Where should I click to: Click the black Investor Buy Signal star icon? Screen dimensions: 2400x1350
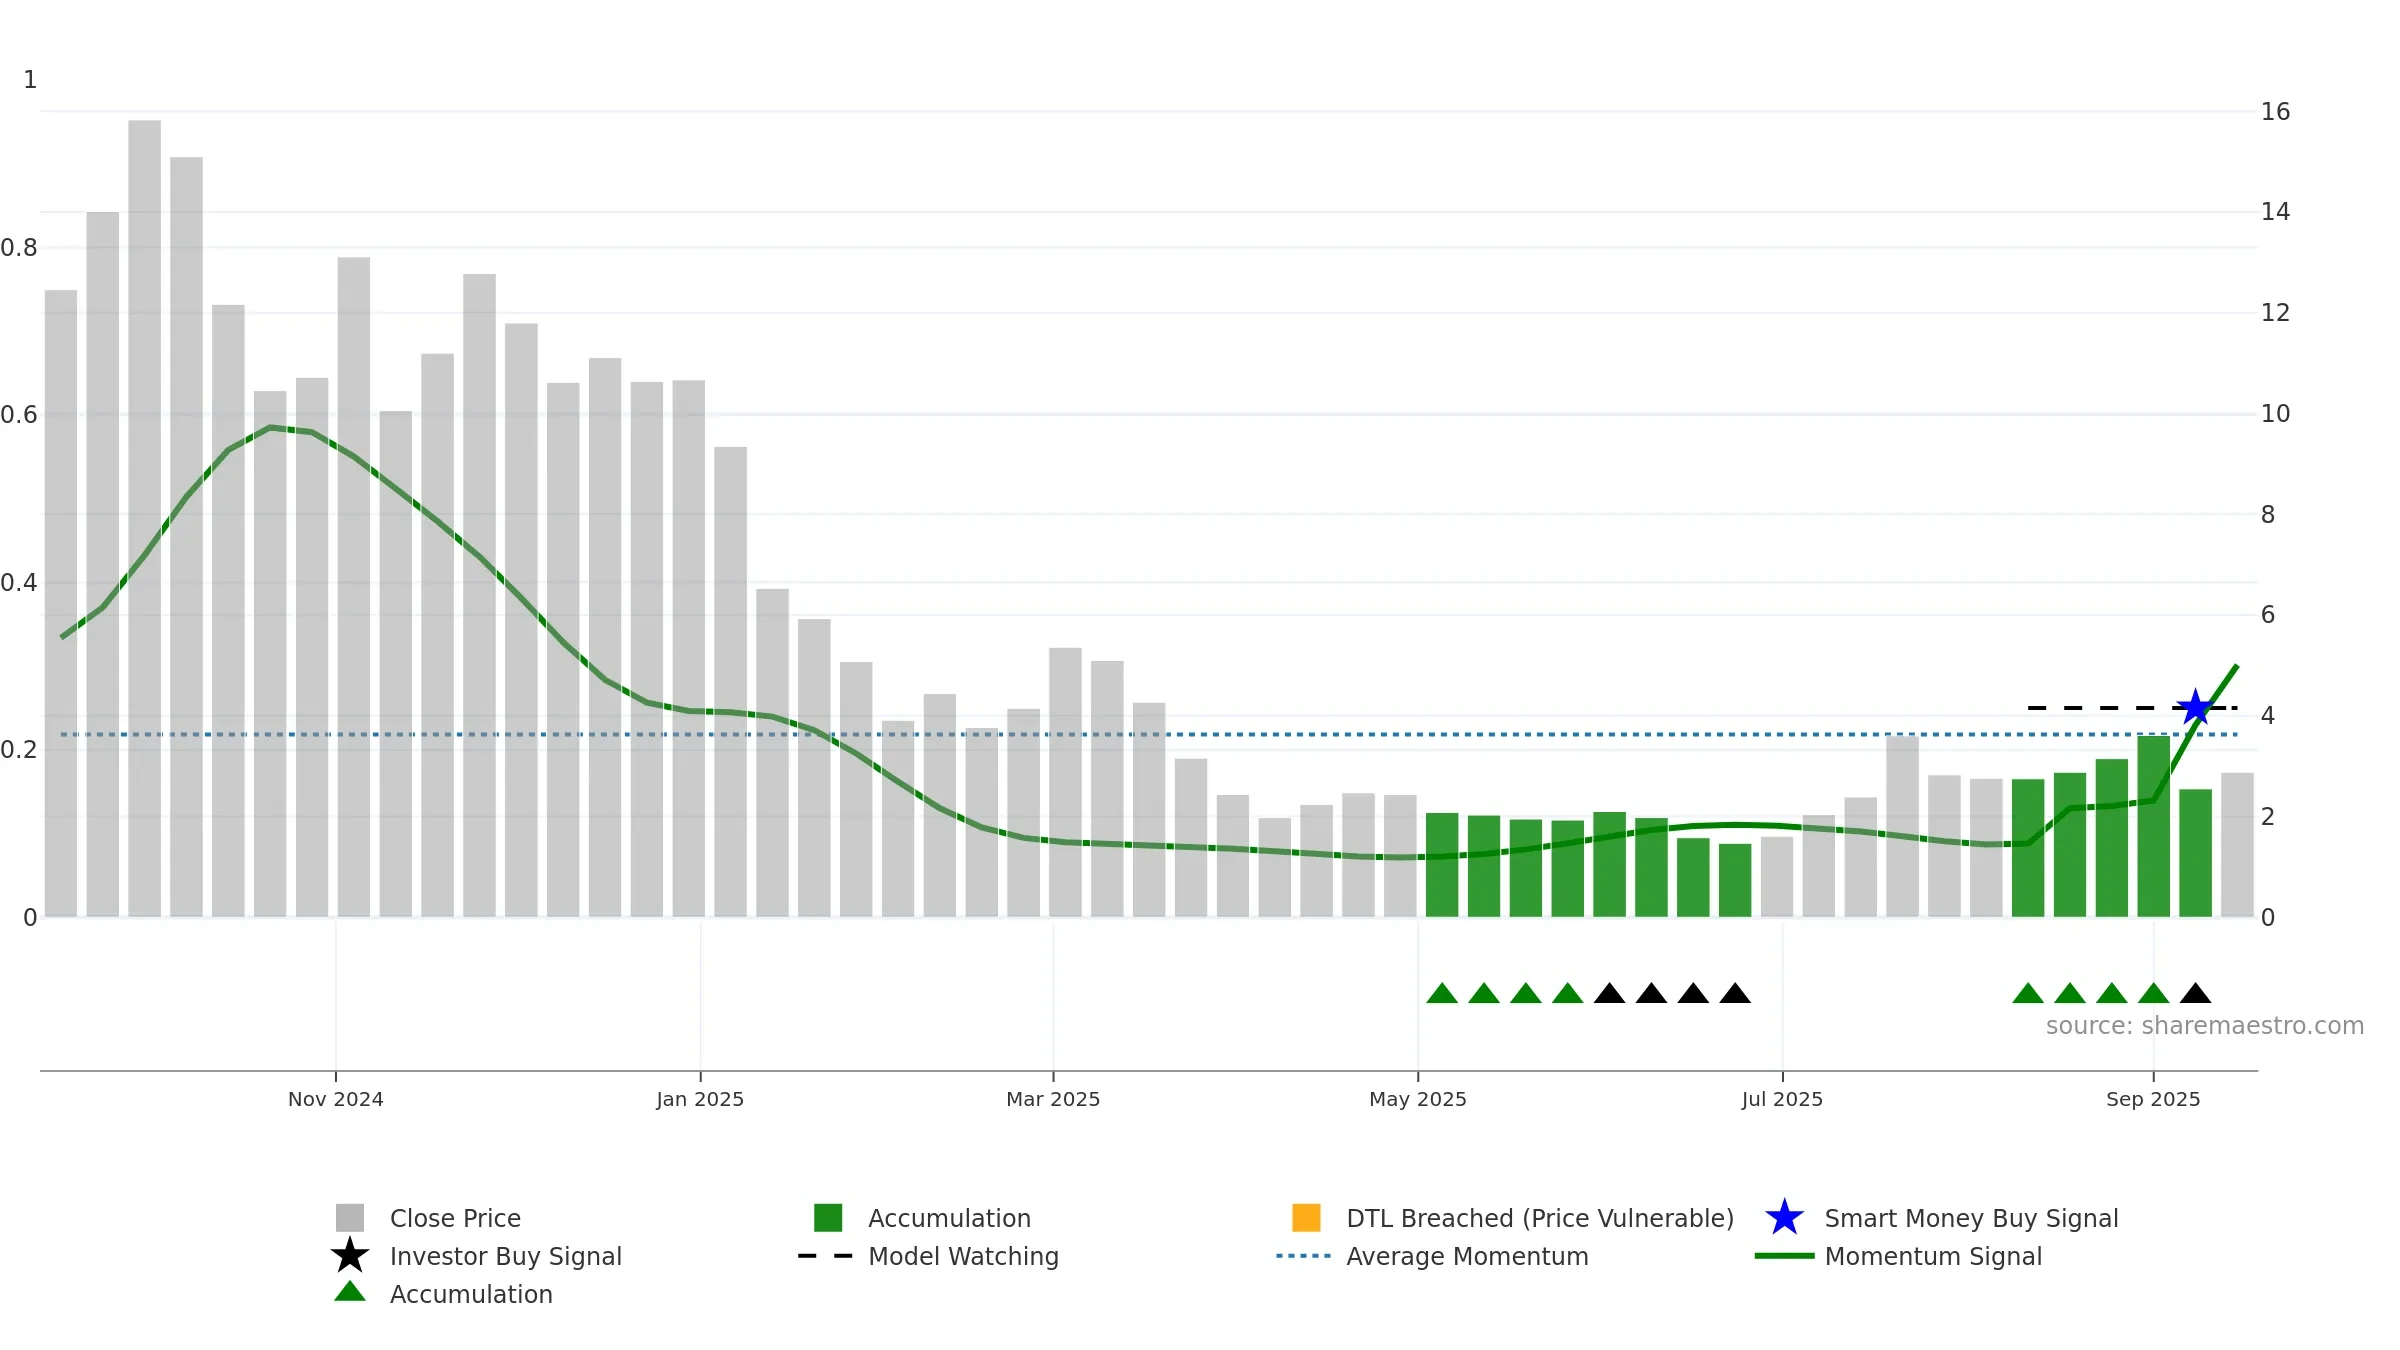point(350,1256)
